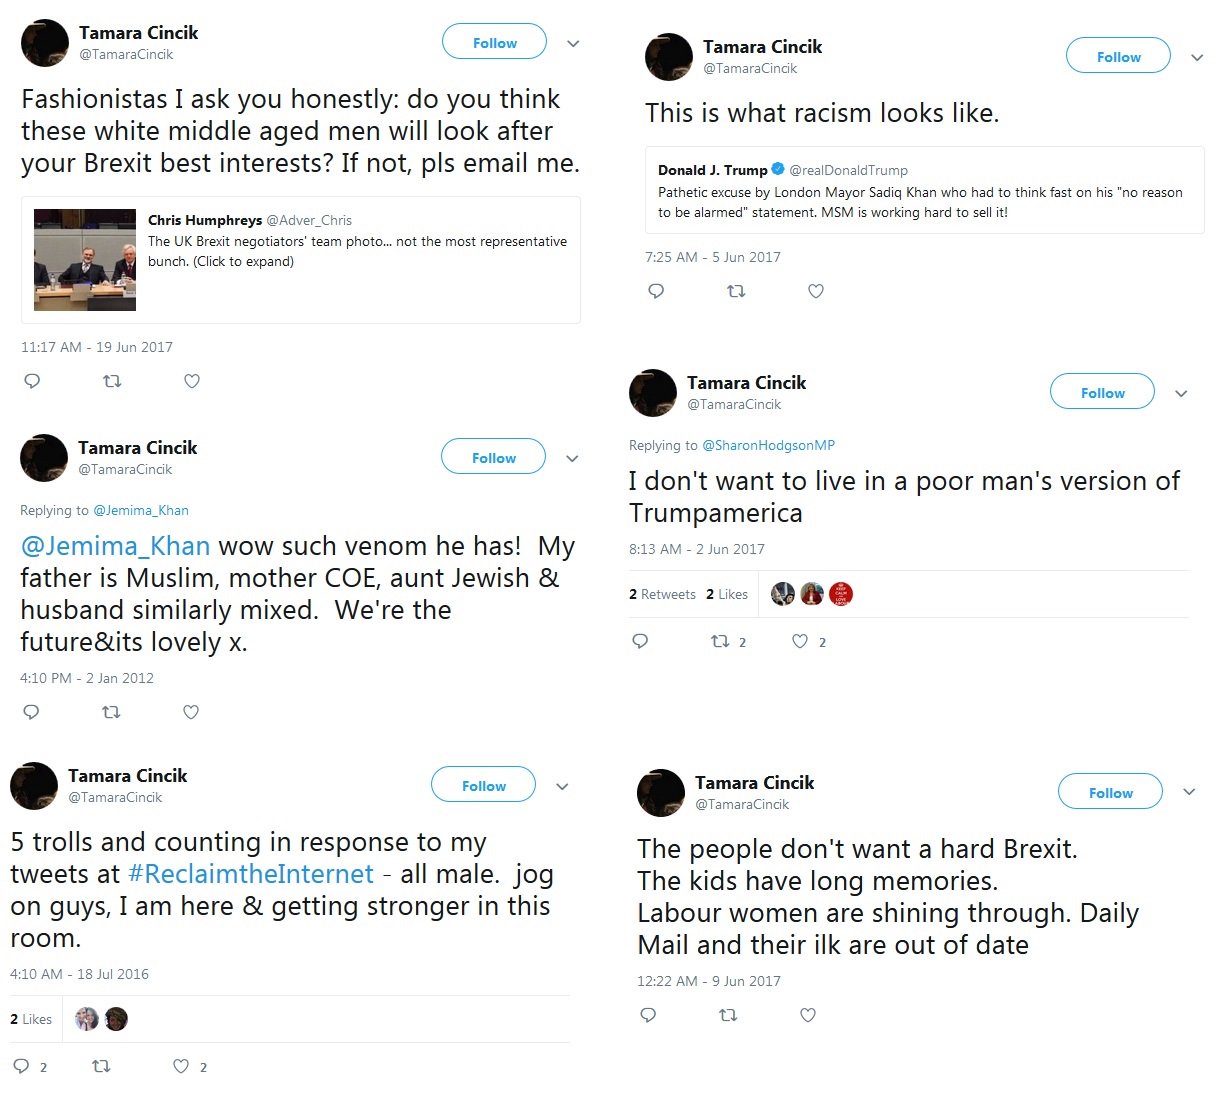Like the 'hard Brexit' tweet
Image resolution: width=1222 pixels, height=1101 pixels.
click(808, 1015)
